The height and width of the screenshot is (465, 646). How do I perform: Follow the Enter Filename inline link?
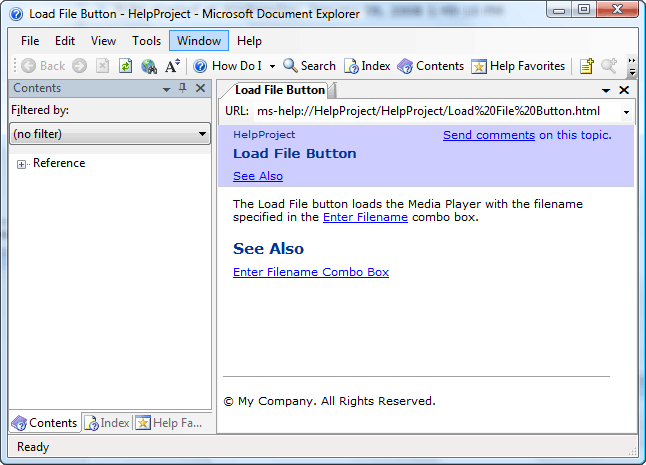[365, 217]
